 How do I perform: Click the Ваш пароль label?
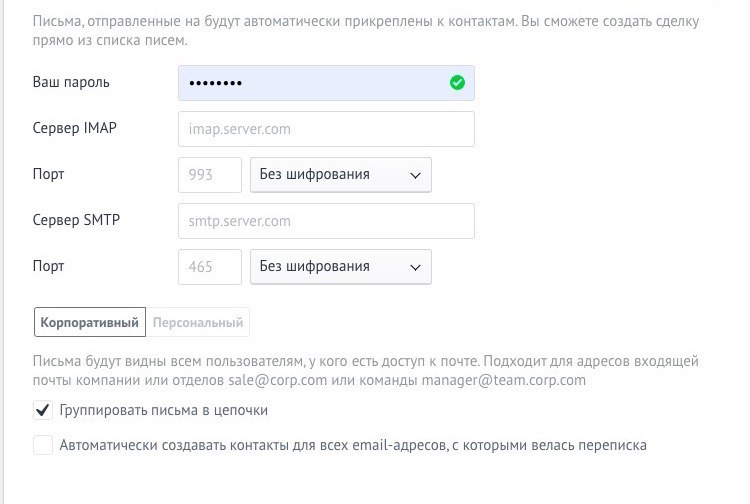click(x=71, y=82)
